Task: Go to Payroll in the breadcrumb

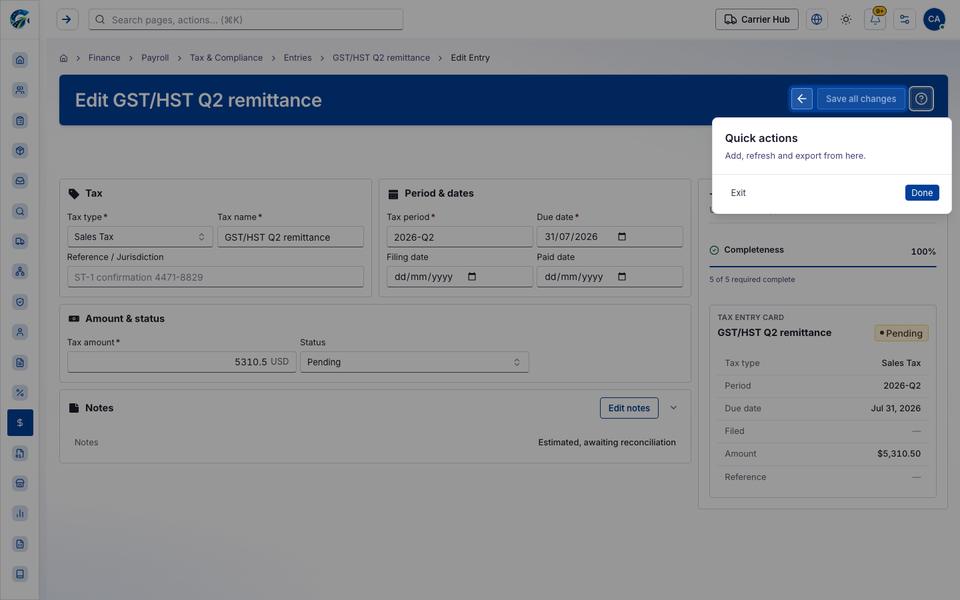Action: [155, 58]
